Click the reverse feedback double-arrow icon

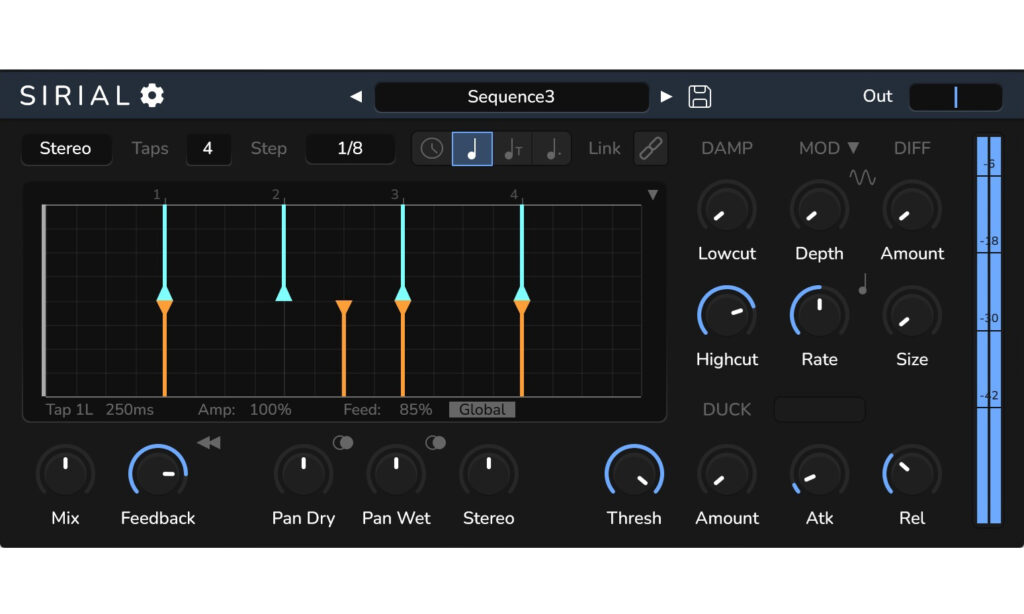point(208,443)
